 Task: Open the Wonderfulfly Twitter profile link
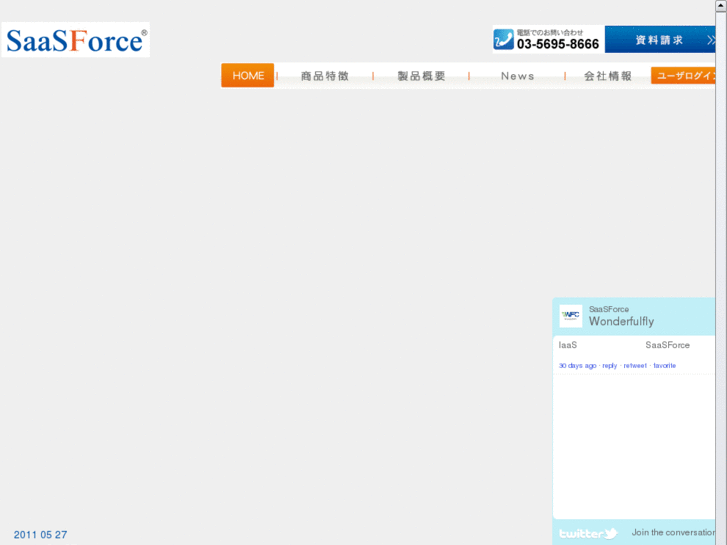(x=621, y=321)
